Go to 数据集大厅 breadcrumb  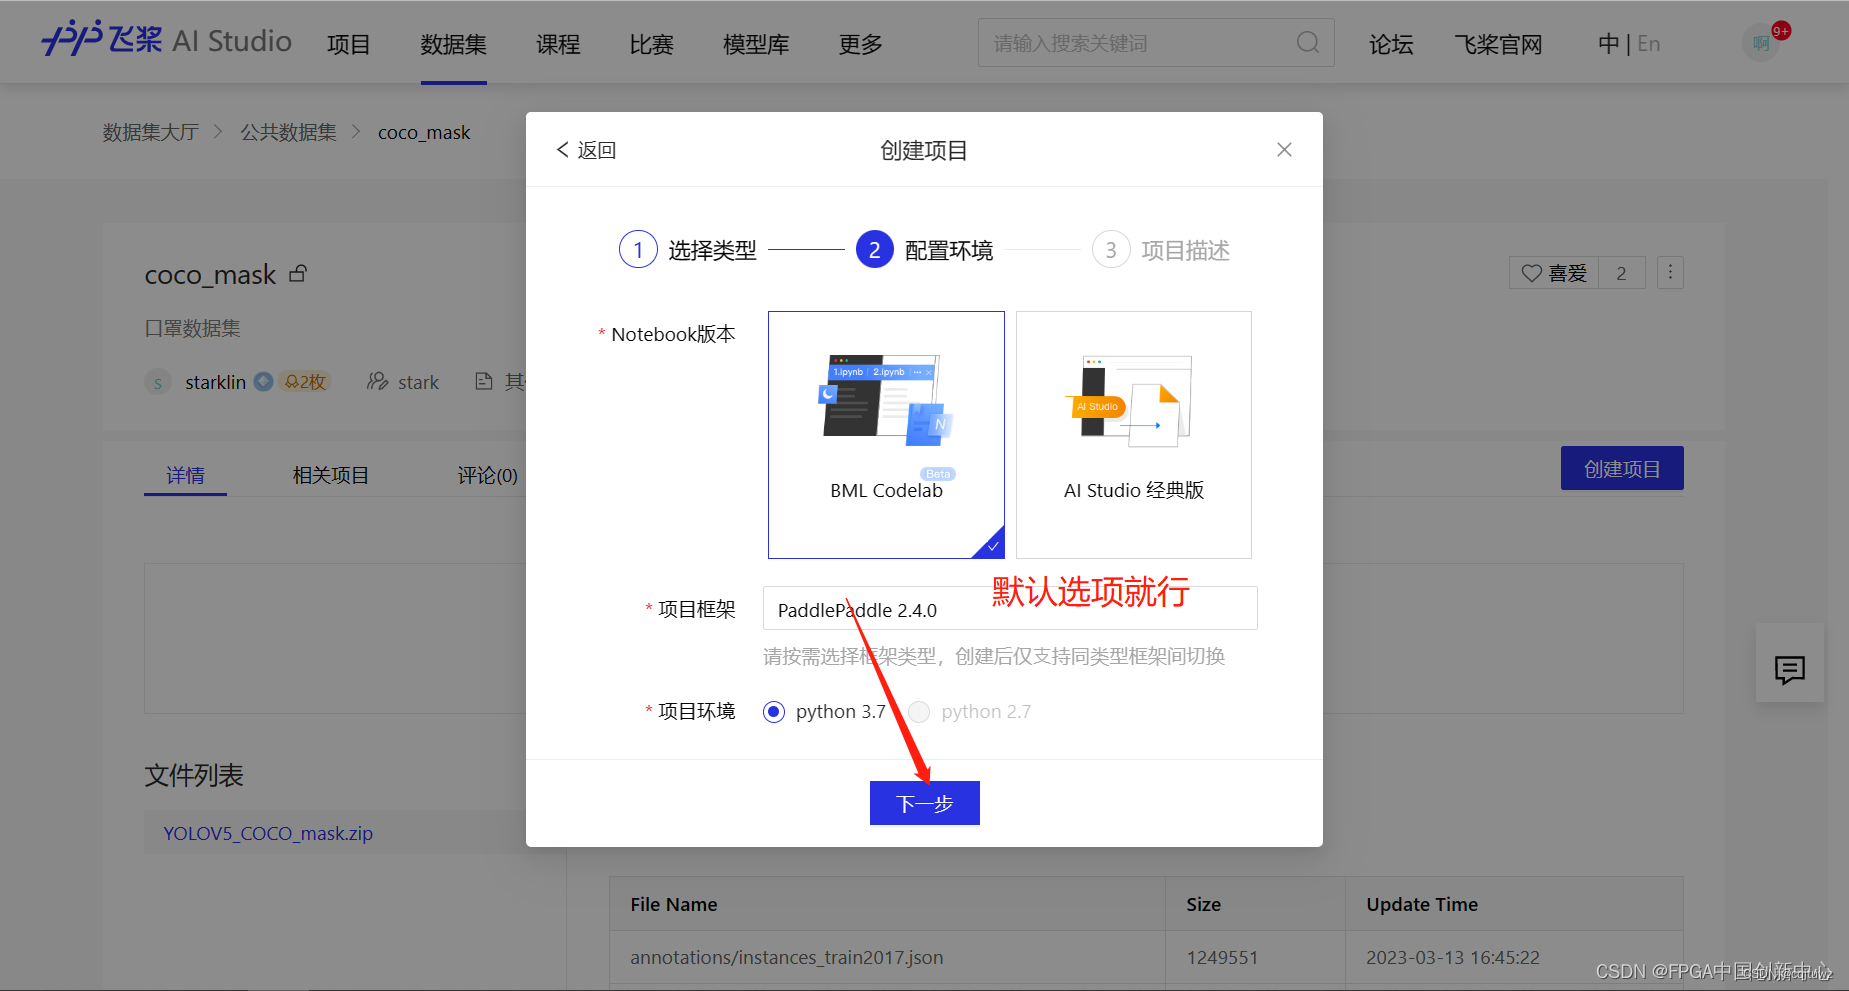[x=151, y=132]
